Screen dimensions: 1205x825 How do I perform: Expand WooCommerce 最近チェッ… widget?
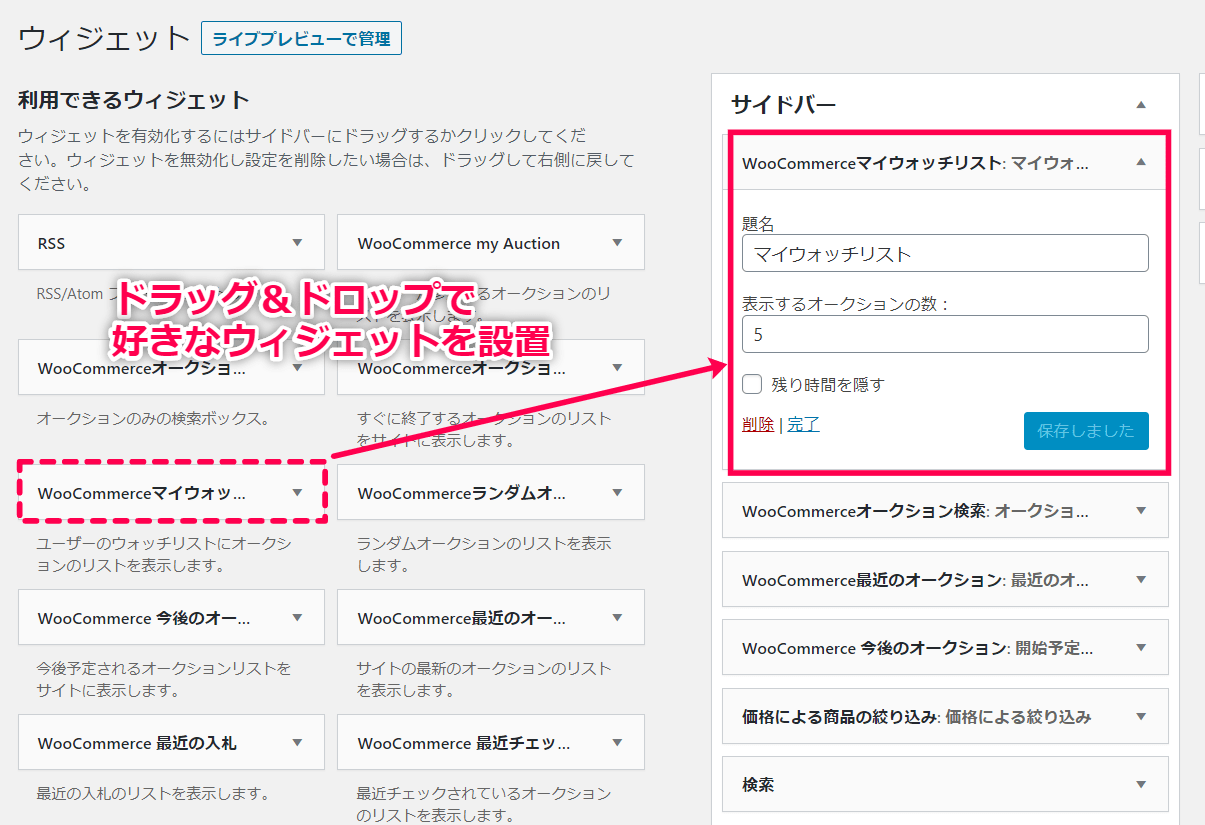(617, 743)
